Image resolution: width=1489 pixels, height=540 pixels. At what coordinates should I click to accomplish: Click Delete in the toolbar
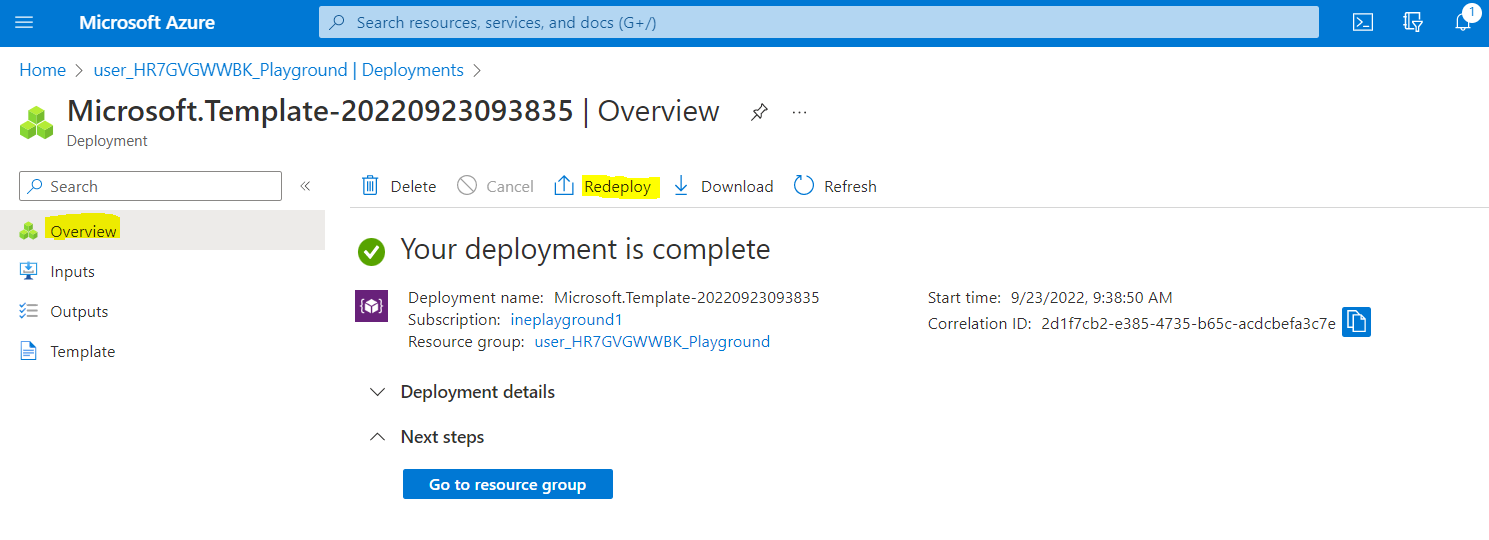pyautogui.click(x=399, y=186)
